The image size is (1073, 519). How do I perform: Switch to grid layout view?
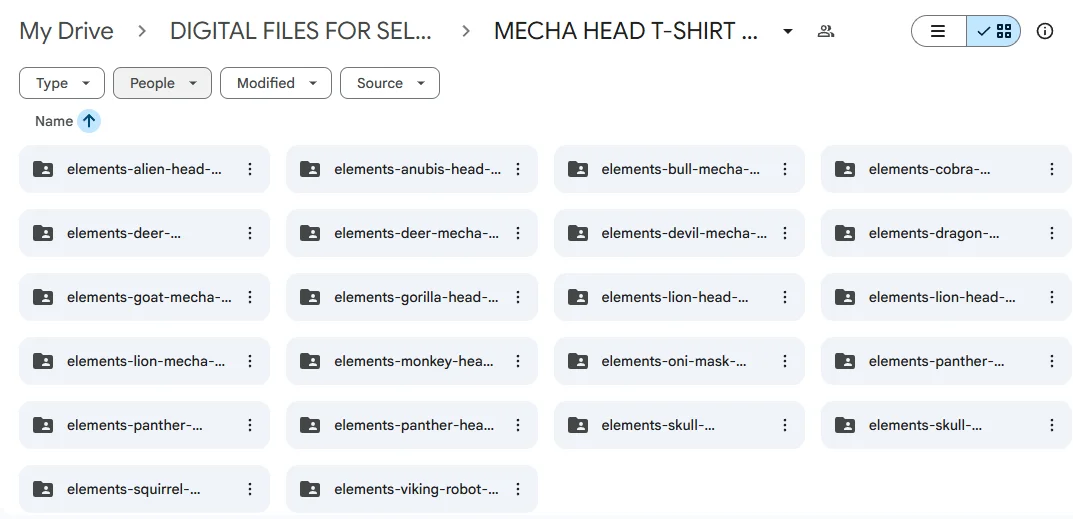[x=995, y=31]
